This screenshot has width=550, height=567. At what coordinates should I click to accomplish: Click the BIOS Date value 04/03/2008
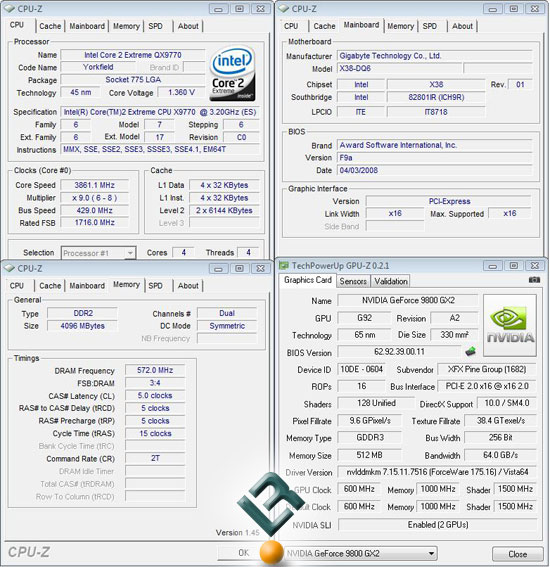point(434,170)
